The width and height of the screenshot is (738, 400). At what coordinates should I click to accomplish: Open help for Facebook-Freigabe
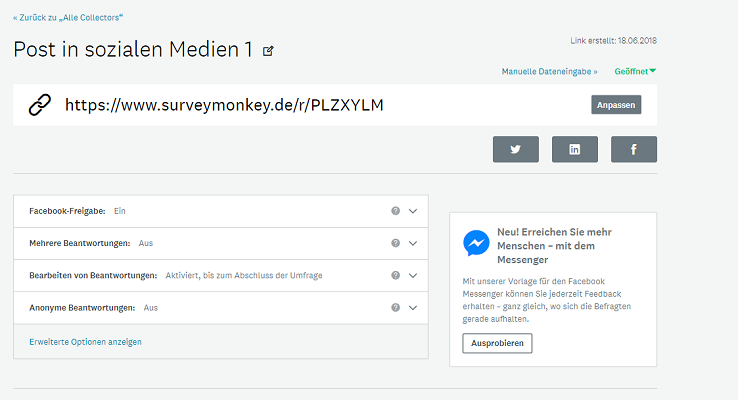pyautogui.click(x=395, y=211)
